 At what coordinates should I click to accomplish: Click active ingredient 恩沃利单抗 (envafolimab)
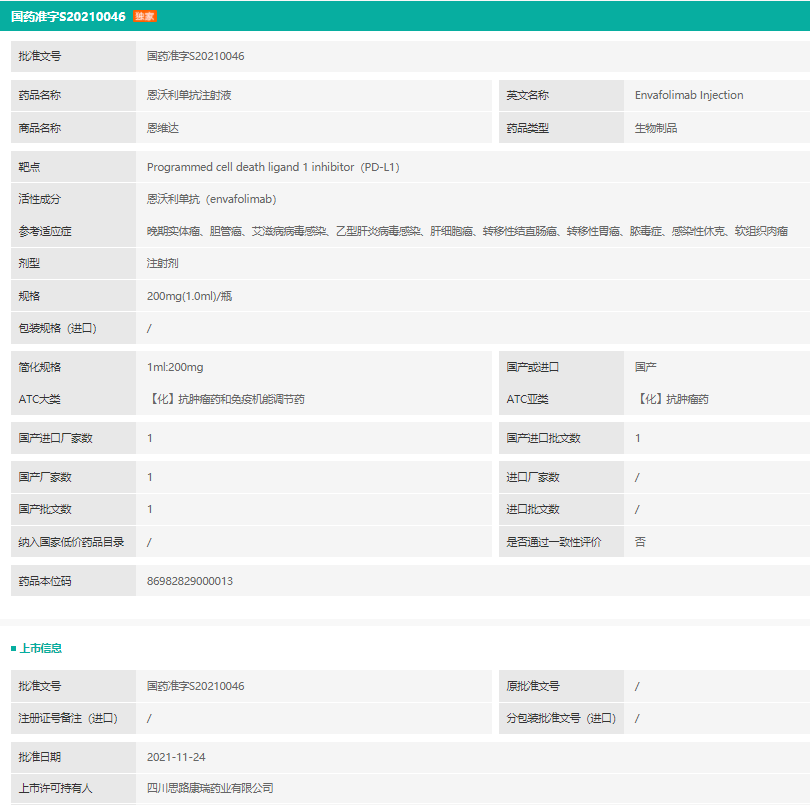click(x=211, y=199)
